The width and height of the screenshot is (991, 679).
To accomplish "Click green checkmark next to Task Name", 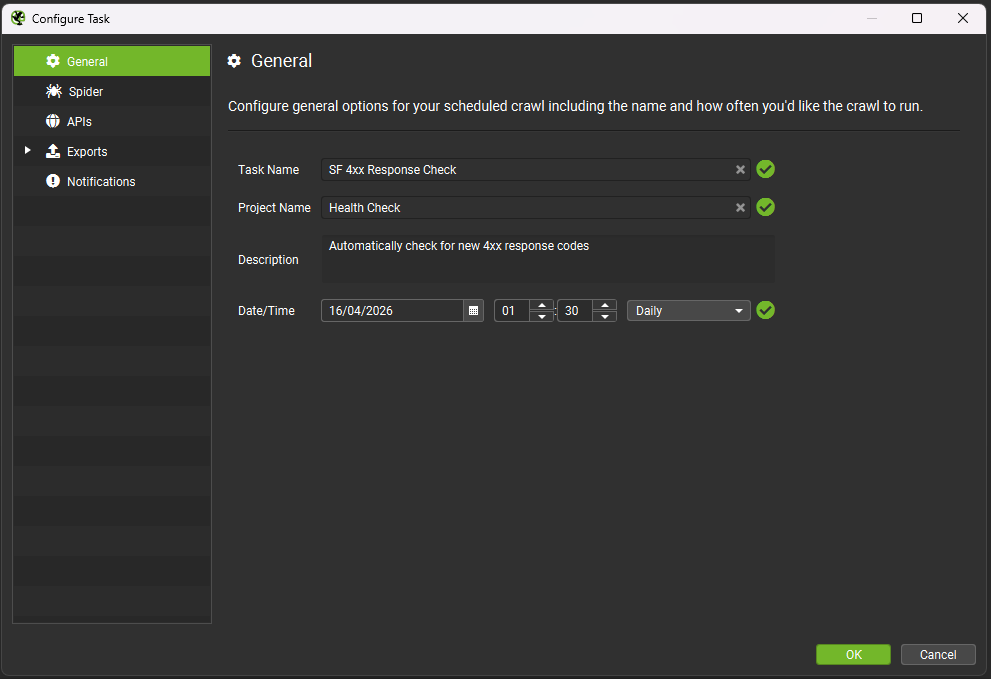I will pyautogui.click(x=765, y=170).
